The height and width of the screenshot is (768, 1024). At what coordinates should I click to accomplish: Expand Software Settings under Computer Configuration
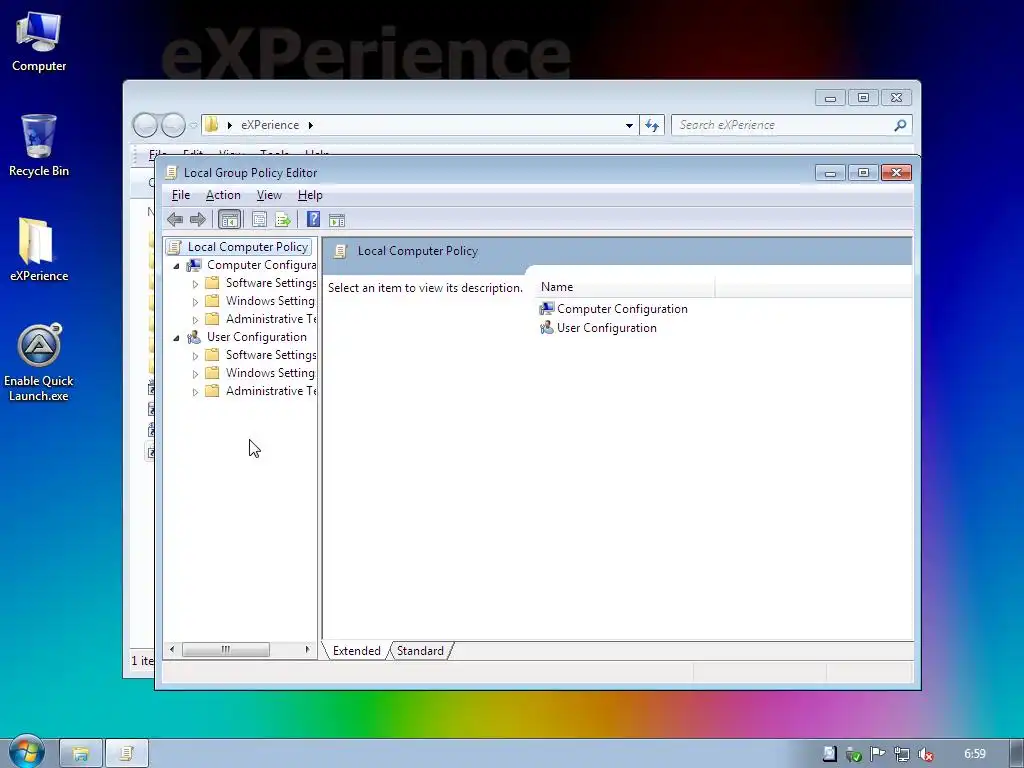(195, 284)
